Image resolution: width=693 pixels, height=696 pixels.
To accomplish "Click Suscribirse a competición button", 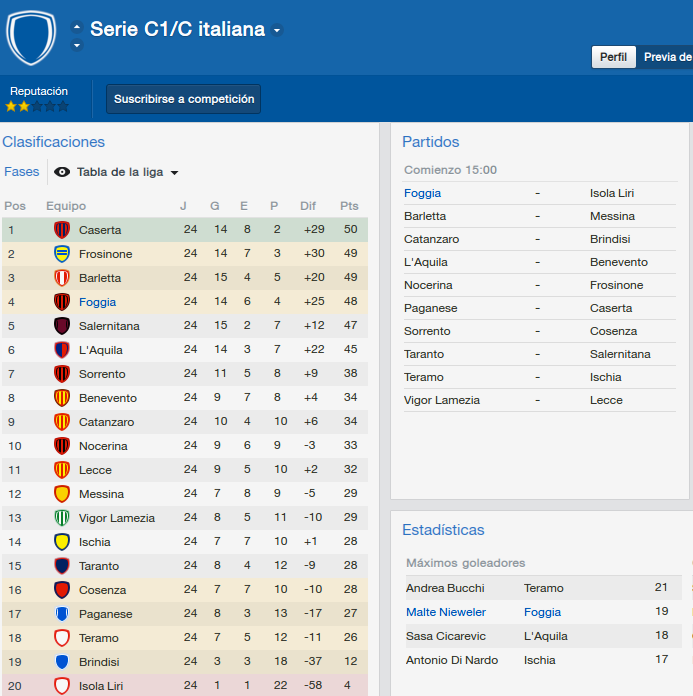I will [183, 99].
